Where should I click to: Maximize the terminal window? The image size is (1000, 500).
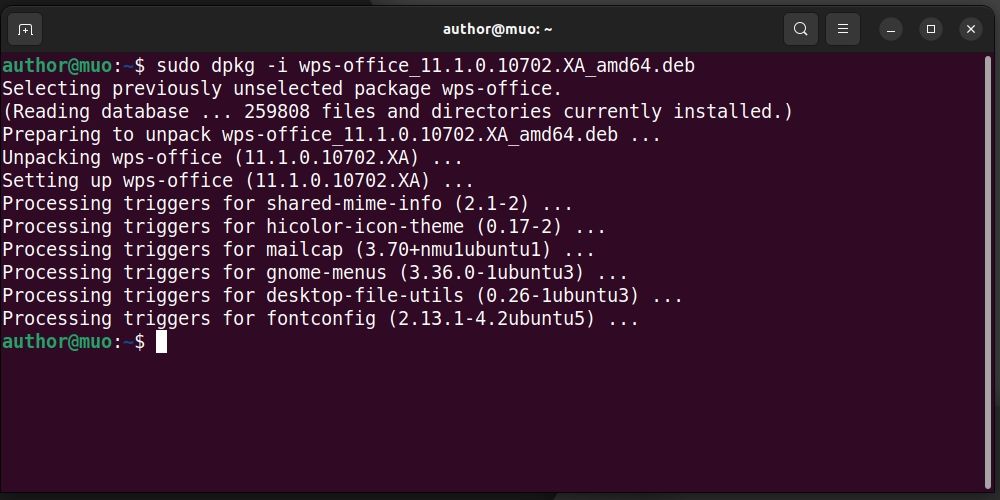tap(931, 29)
